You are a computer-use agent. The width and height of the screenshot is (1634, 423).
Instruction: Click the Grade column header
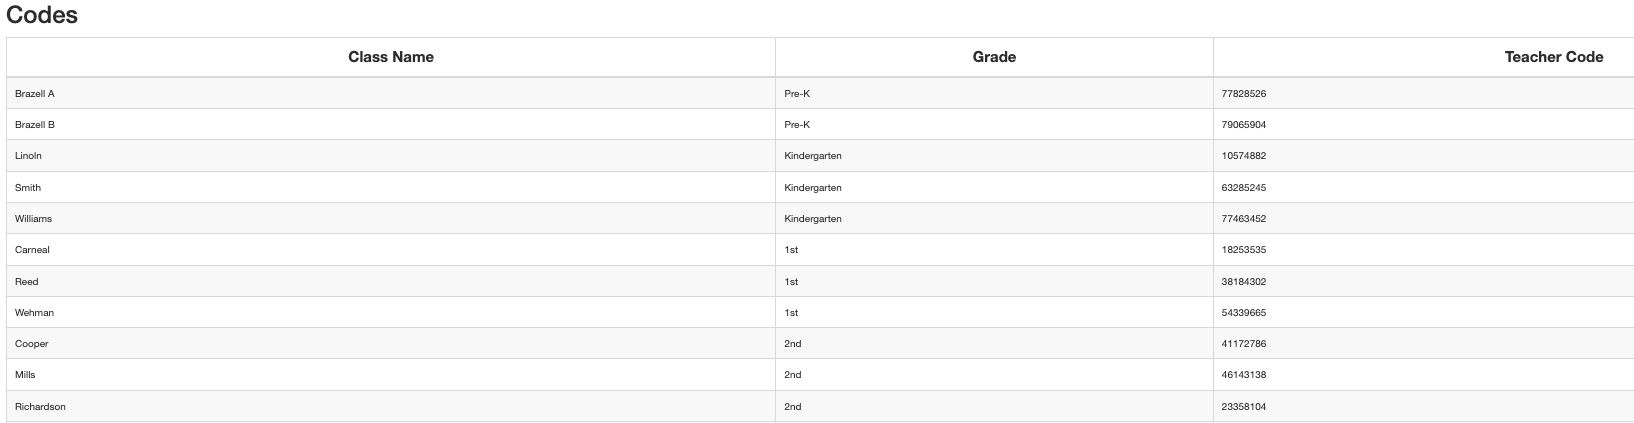pyautogui.click(x=994, y=57)
